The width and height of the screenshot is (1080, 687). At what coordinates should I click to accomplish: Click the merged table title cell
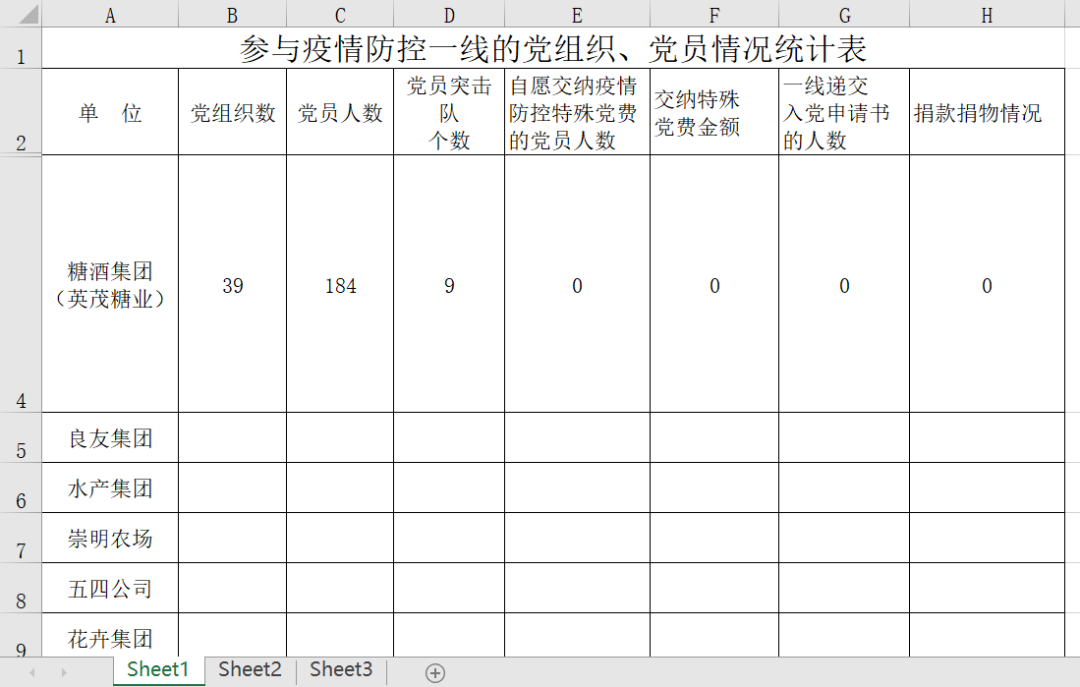[553, 48]
